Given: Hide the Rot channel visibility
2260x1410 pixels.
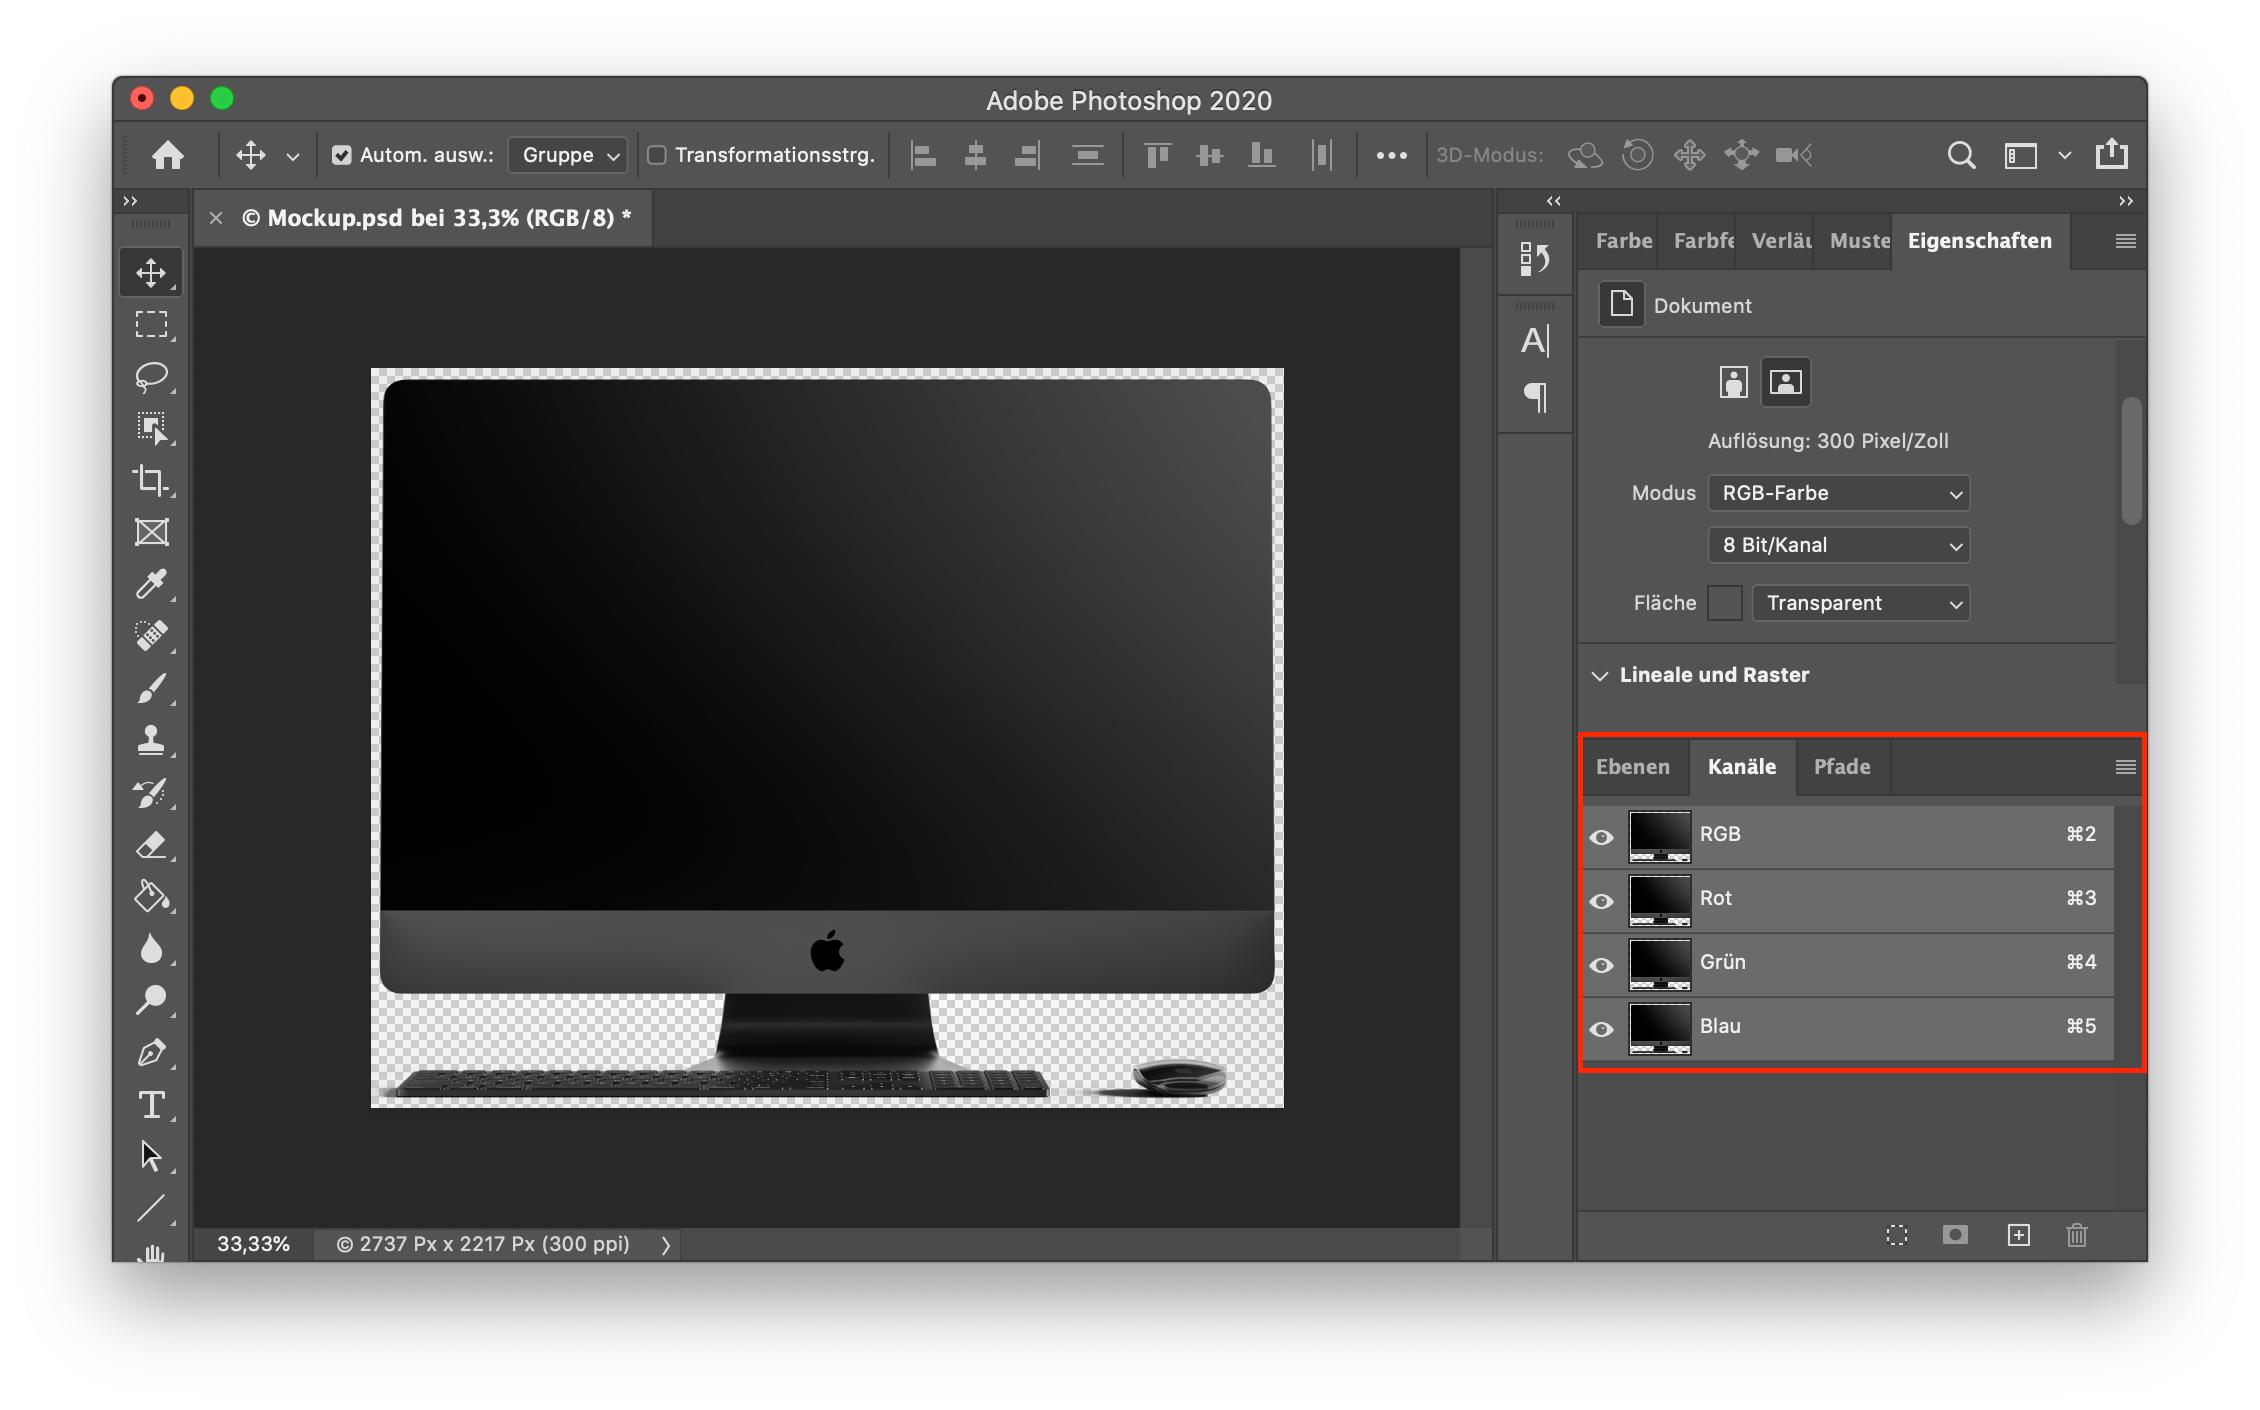Looking at the screenshot, I should (x=1602, y=899).
